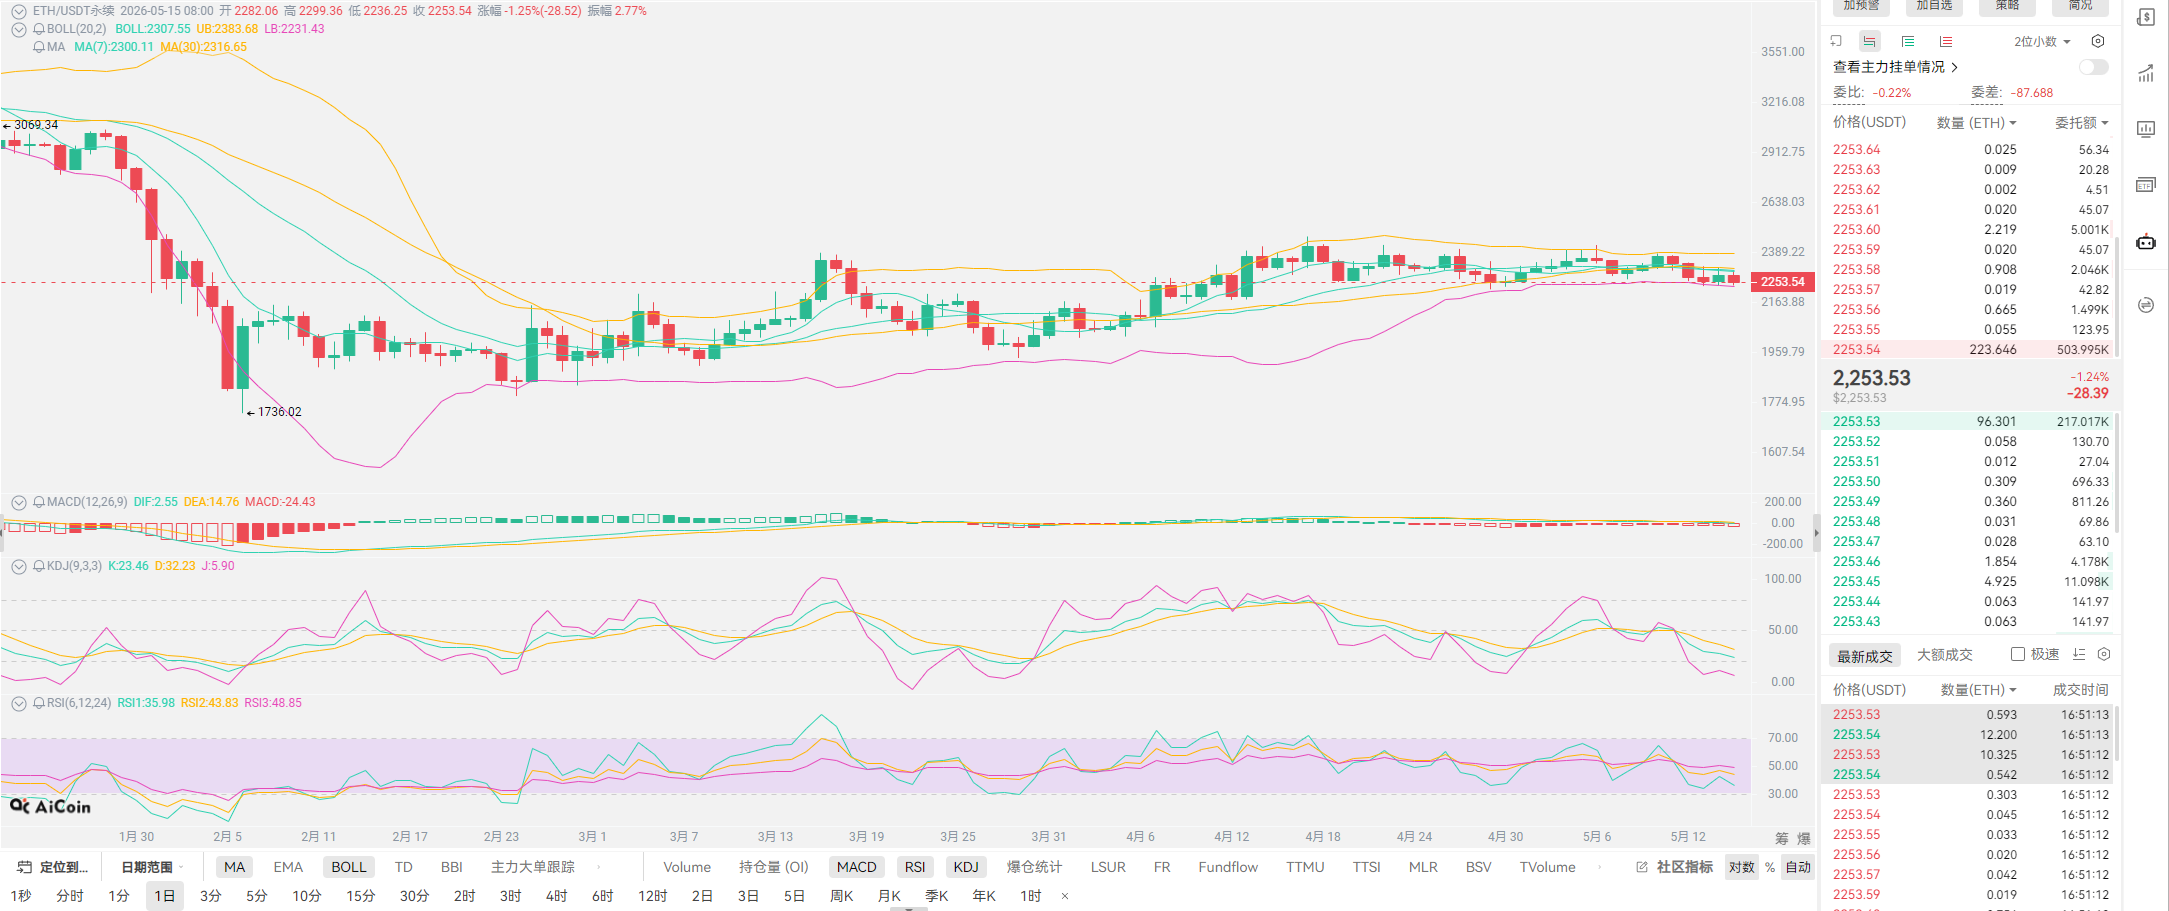Open the rising bar chart sidebar icon
Screen dimensions: 2169x911
pos(2146,73)
